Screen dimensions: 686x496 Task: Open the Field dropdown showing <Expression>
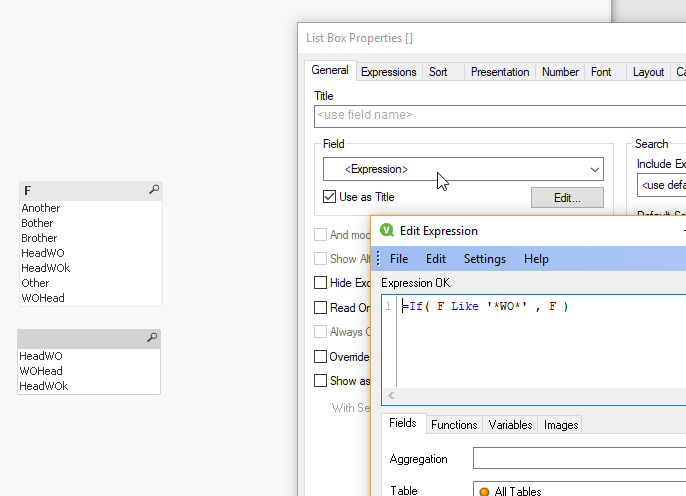click(x=463, y=169)
